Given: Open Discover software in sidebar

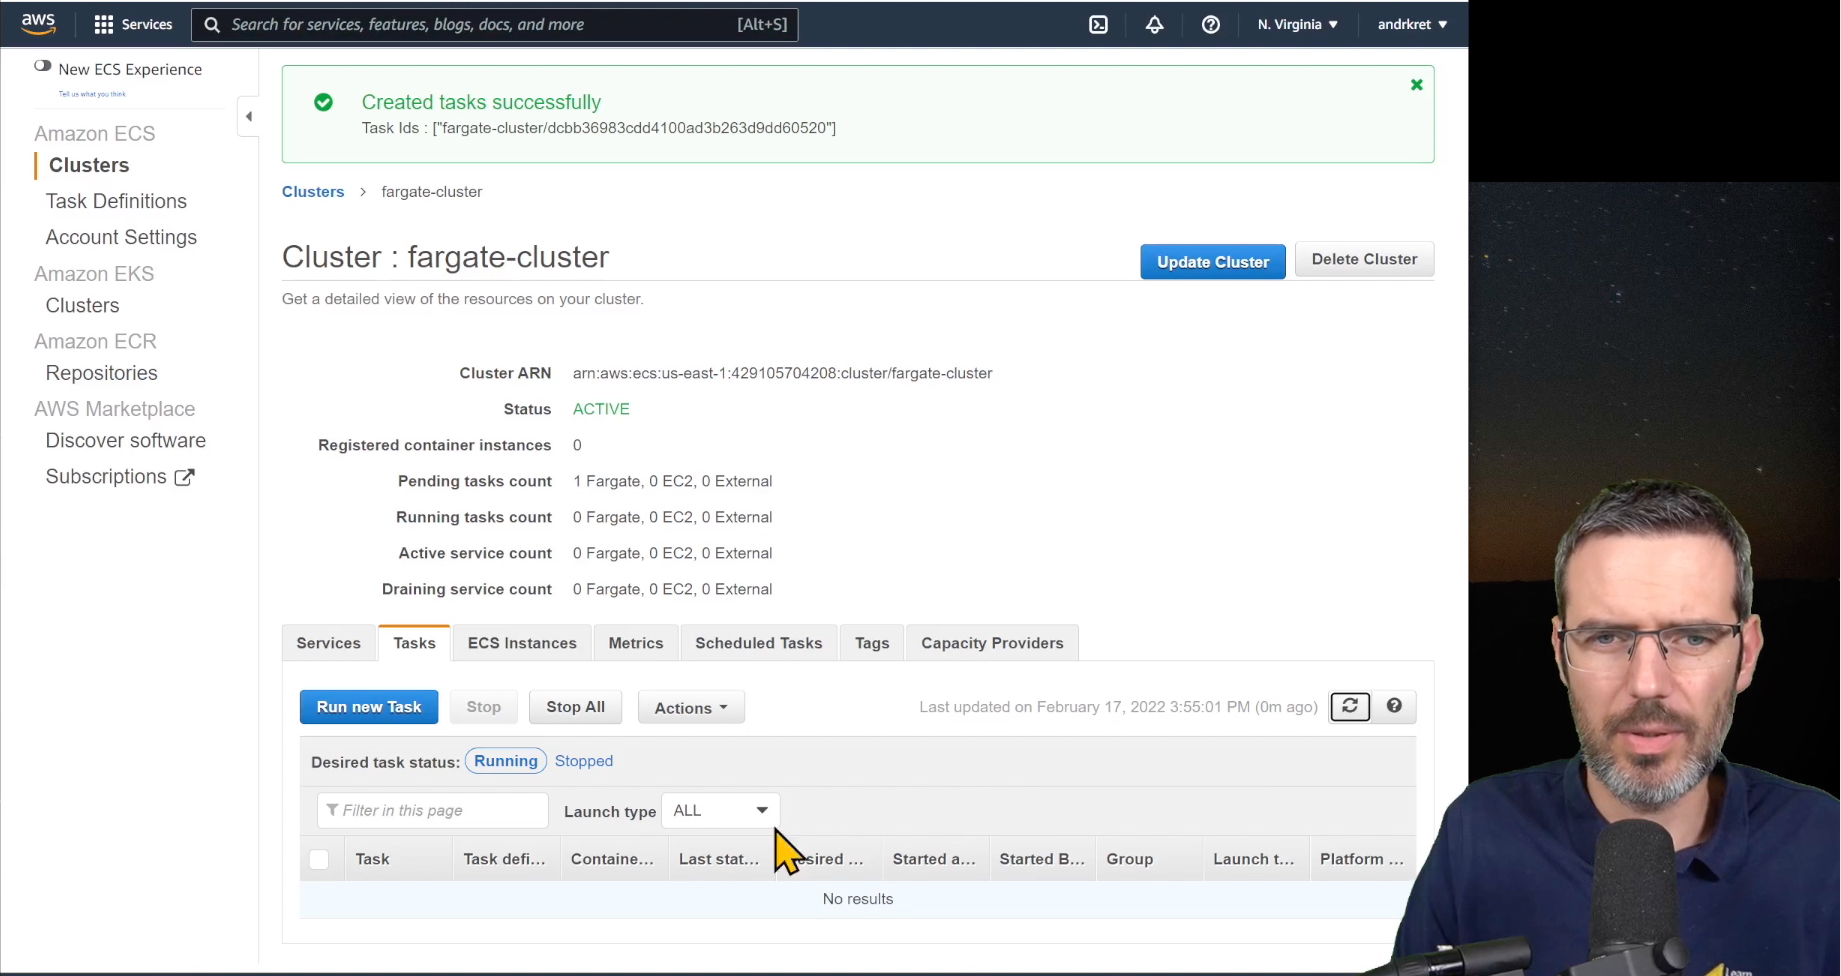Looking at the screenshot, I should tap(125, 441).
